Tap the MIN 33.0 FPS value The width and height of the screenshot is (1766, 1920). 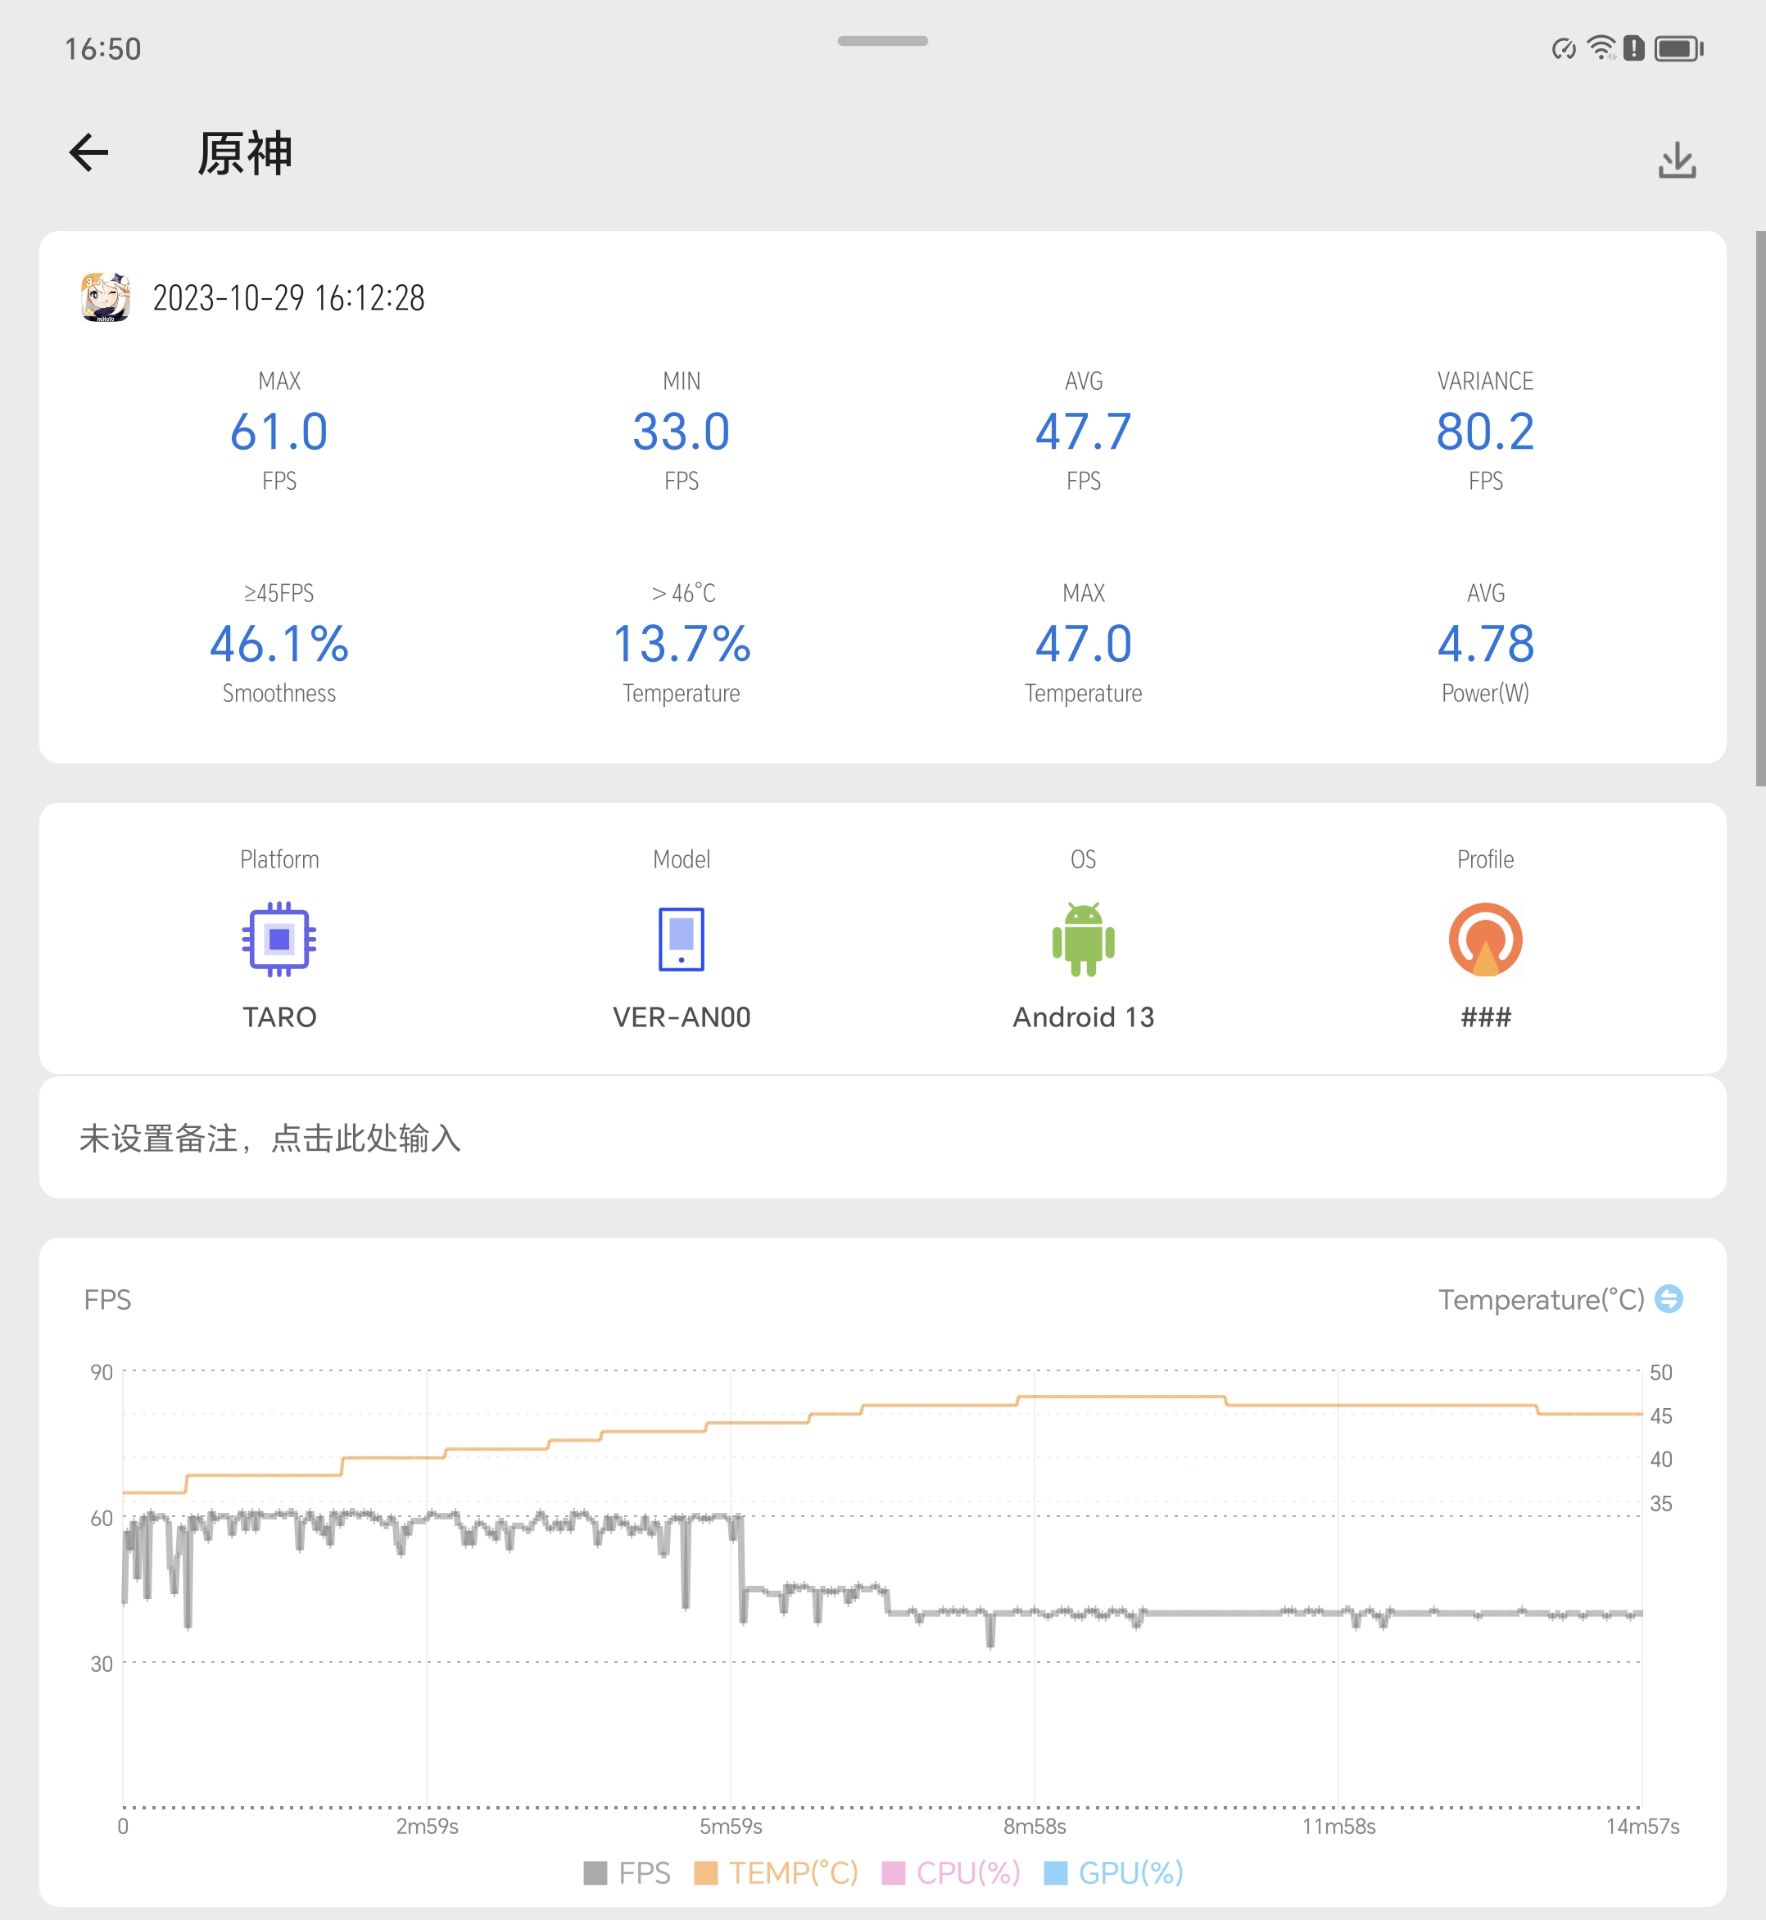click(x=681, y=432)
